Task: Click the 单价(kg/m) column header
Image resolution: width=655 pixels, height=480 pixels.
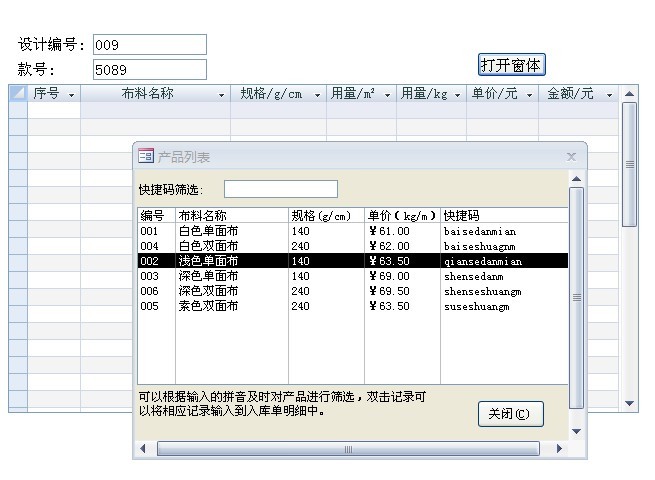Action: (x=402, y=216)
